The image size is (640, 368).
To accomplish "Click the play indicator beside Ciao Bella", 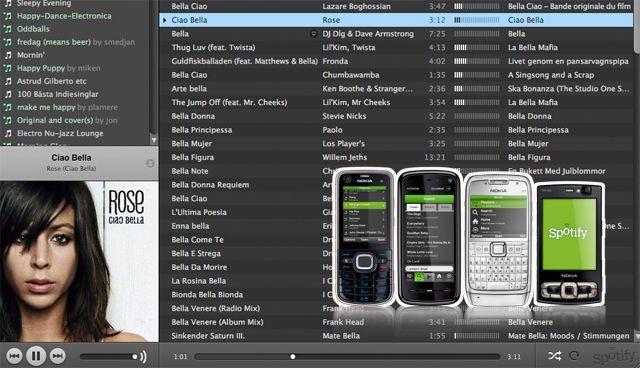I will (x=164, y=20).
